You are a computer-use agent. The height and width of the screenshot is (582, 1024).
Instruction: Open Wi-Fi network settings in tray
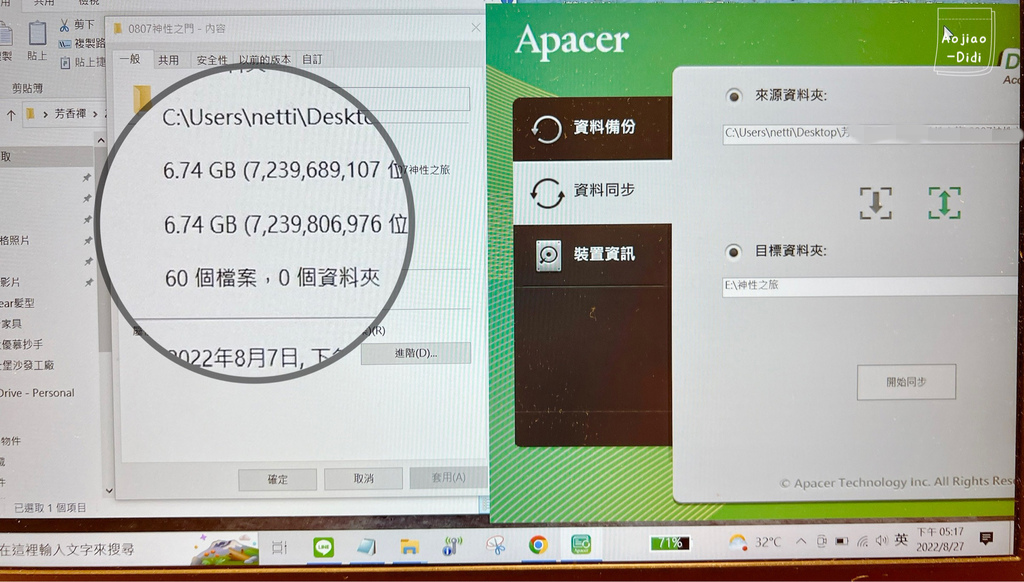[x=863, y=541]
